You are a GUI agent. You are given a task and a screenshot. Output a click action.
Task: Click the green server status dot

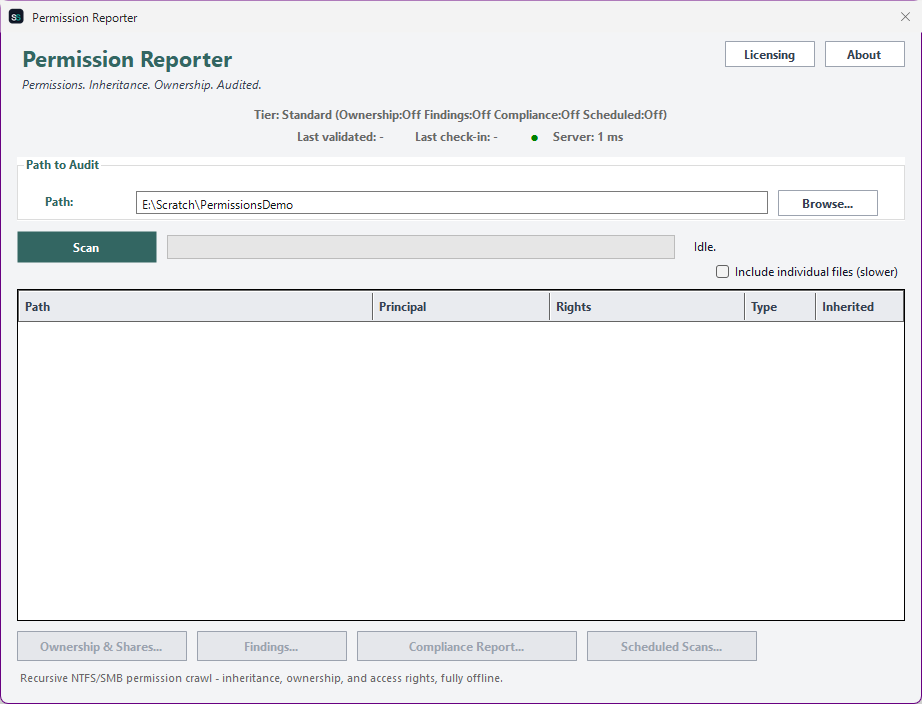[535, 138]
